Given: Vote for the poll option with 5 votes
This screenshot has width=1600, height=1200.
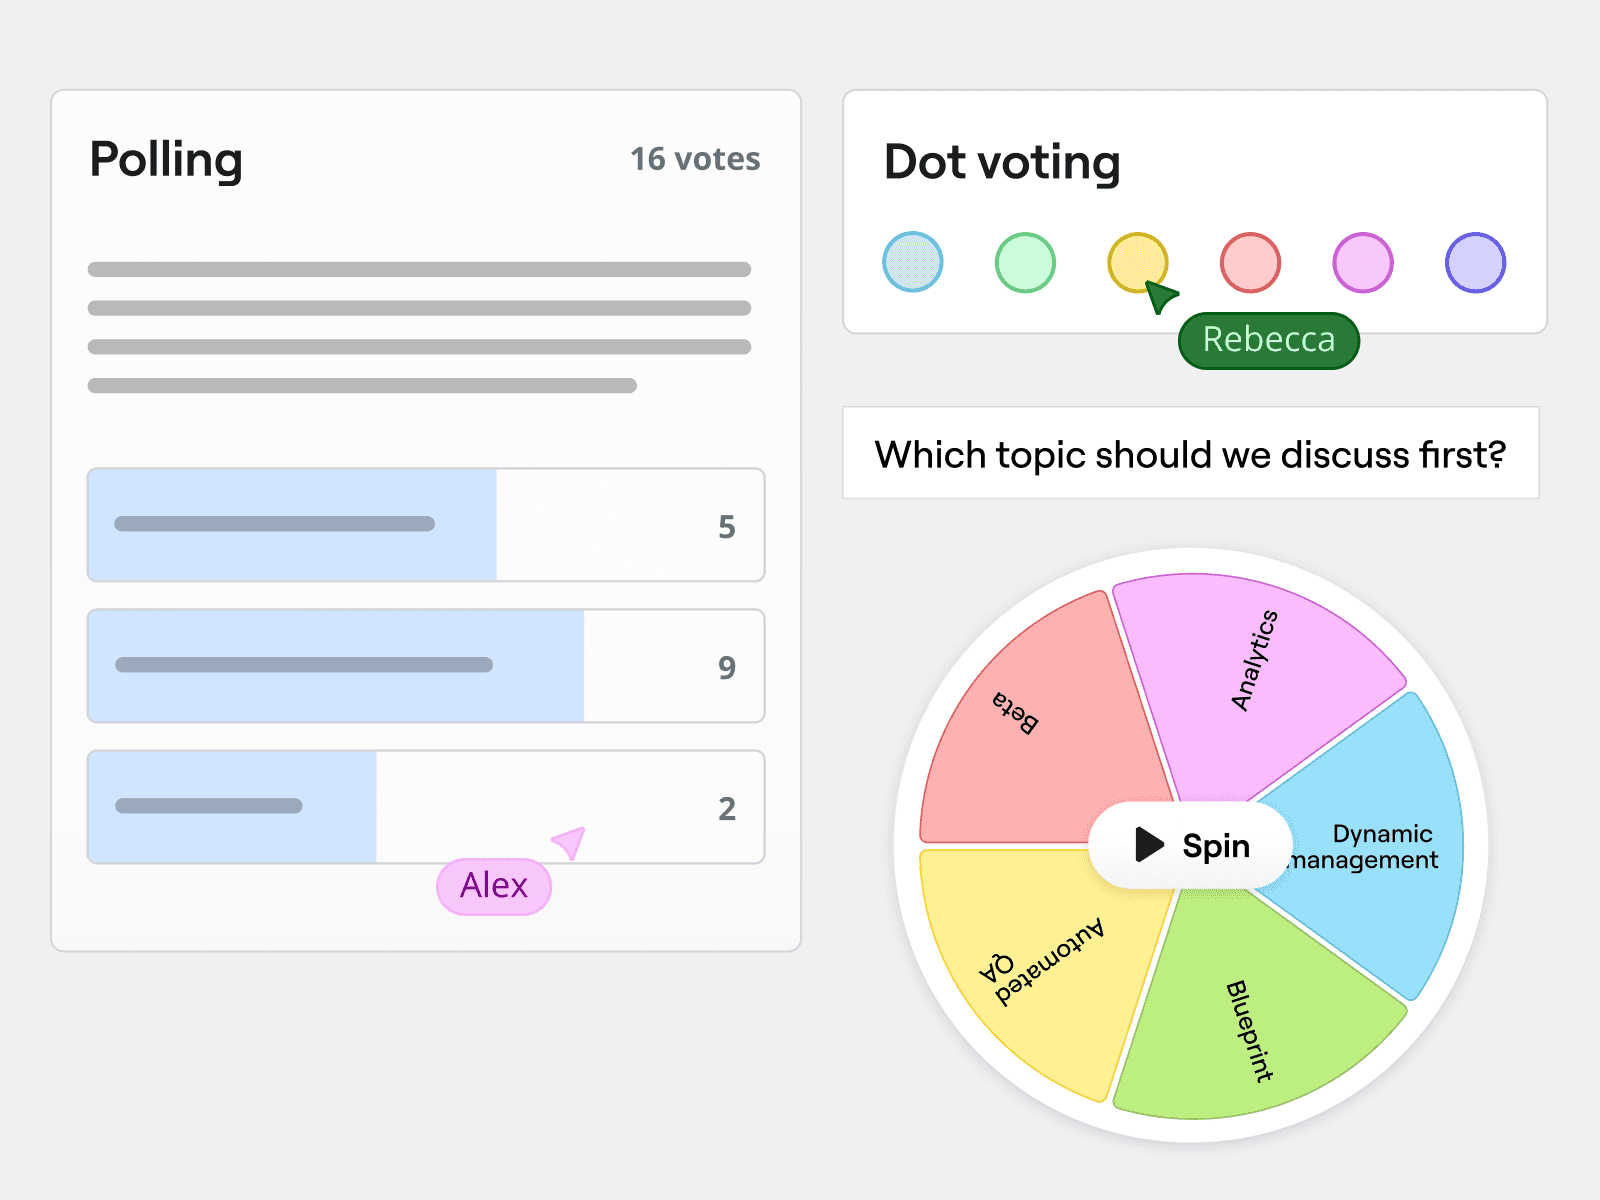Looking at the screenshot, I should (426, 525).
